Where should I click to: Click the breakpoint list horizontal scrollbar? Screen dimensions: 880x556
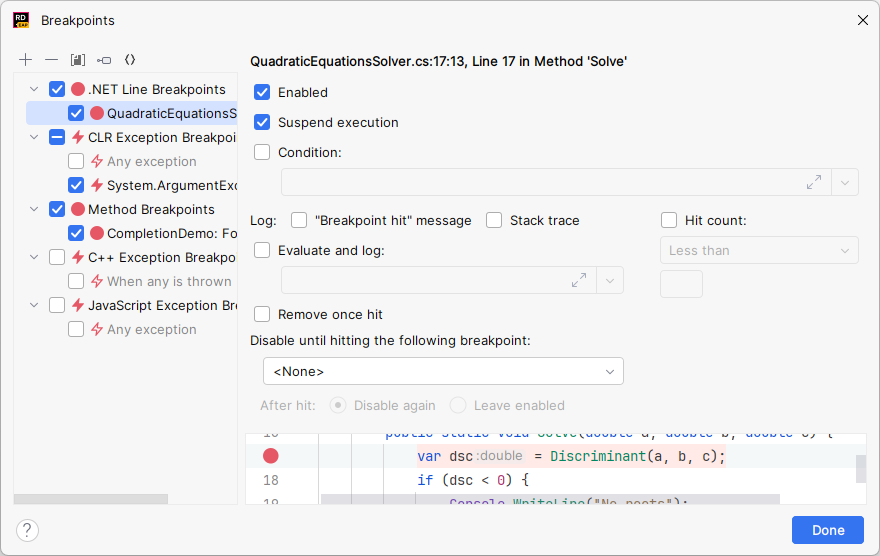(x=91, y=498)
